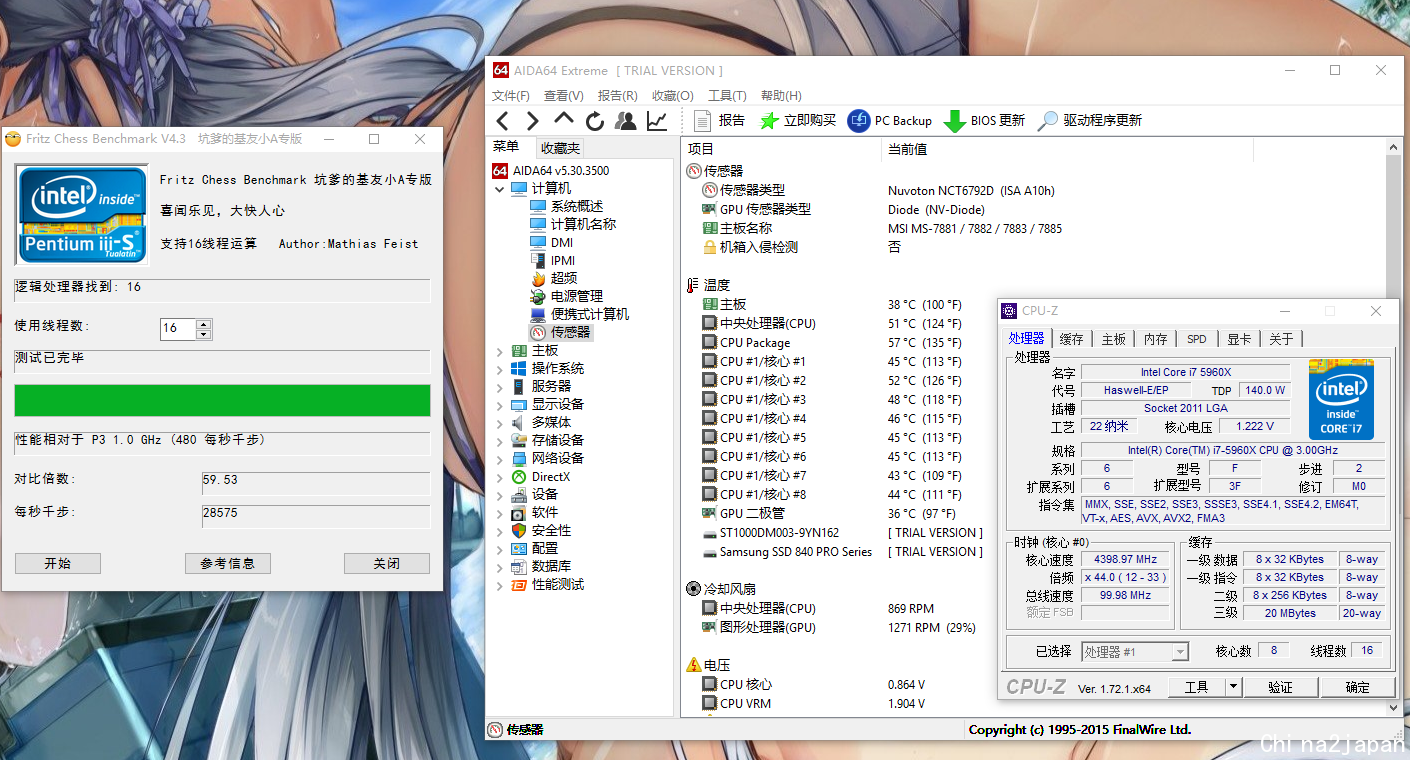Switch to CPU-Z 主板 tab
1410x760 pixels.
pos(1113,339)
